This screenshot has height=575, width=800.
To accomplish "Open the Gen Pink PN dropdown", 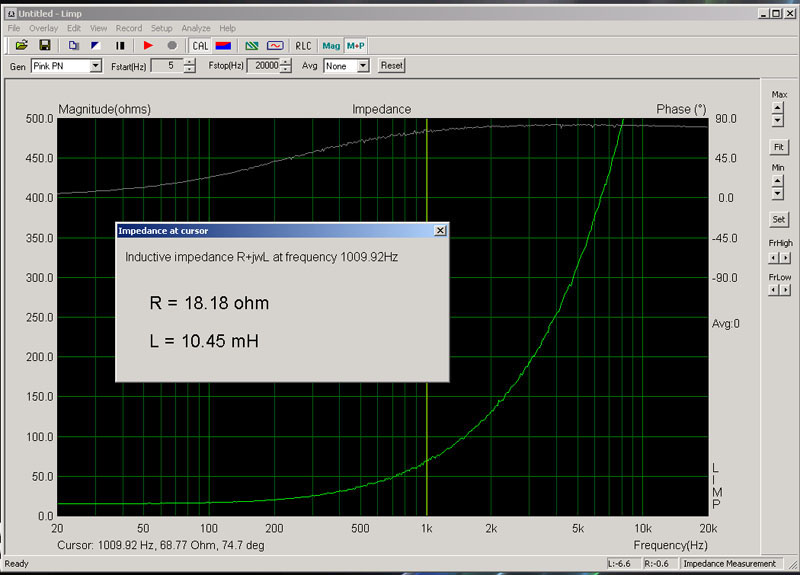I will (96, 66).
